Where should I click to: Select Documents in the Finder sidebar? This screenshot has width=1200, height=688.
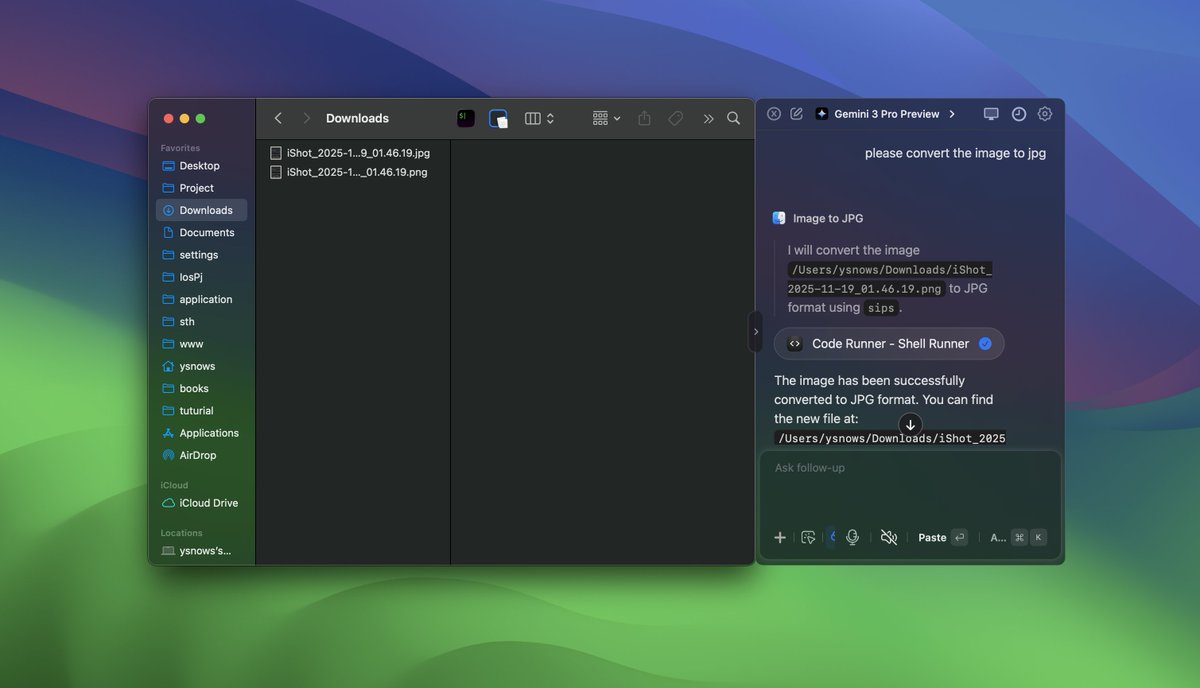click(x=206, y=232)
